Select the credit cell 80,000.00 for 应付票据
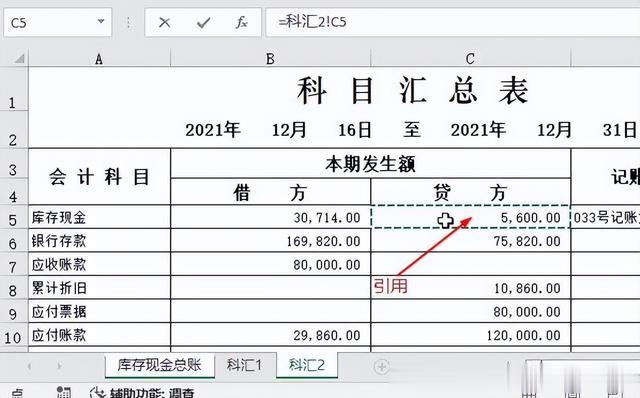Image resolution: width=640 pixels, height=398 pixels. pos(470,311)
